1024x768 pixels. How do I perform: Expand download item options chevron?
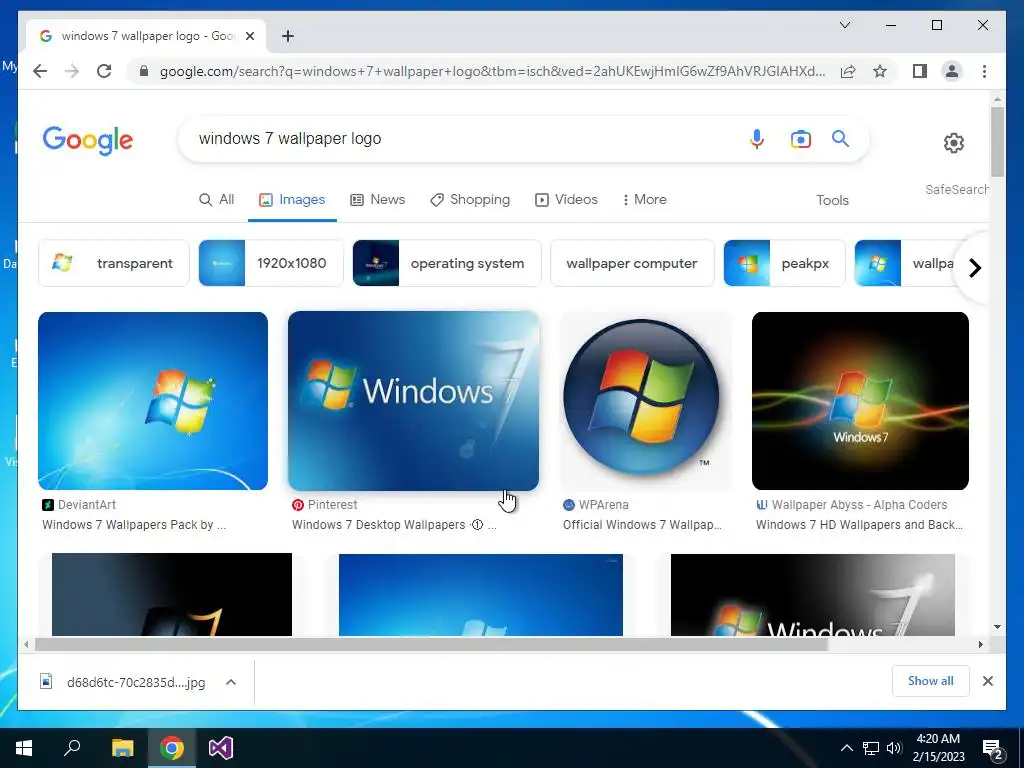231,682
